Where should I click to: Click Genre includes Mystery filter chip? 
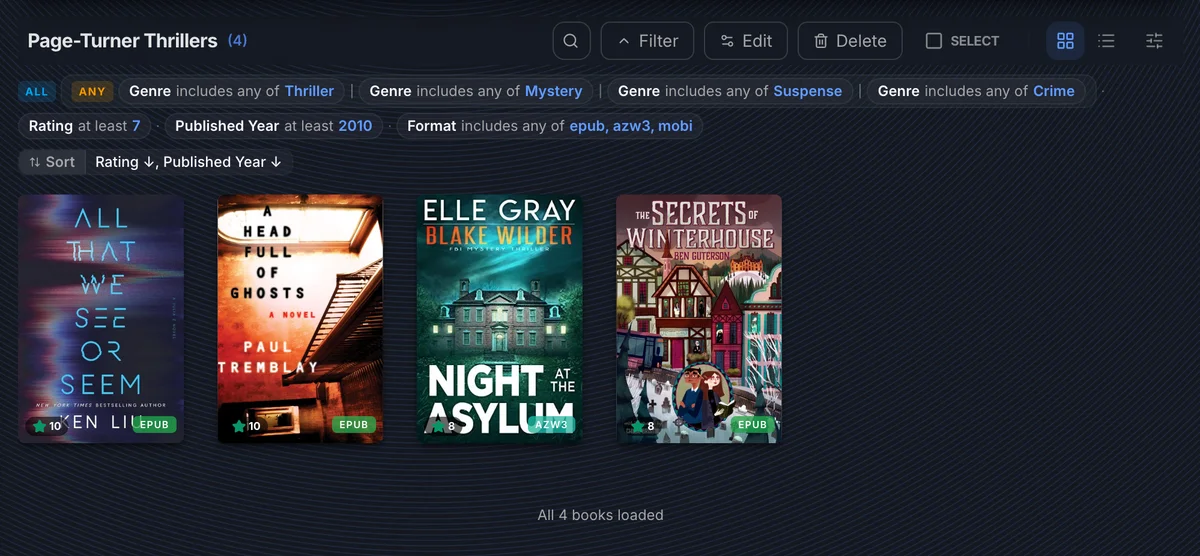pyautogui.click(x=476, y=91)
